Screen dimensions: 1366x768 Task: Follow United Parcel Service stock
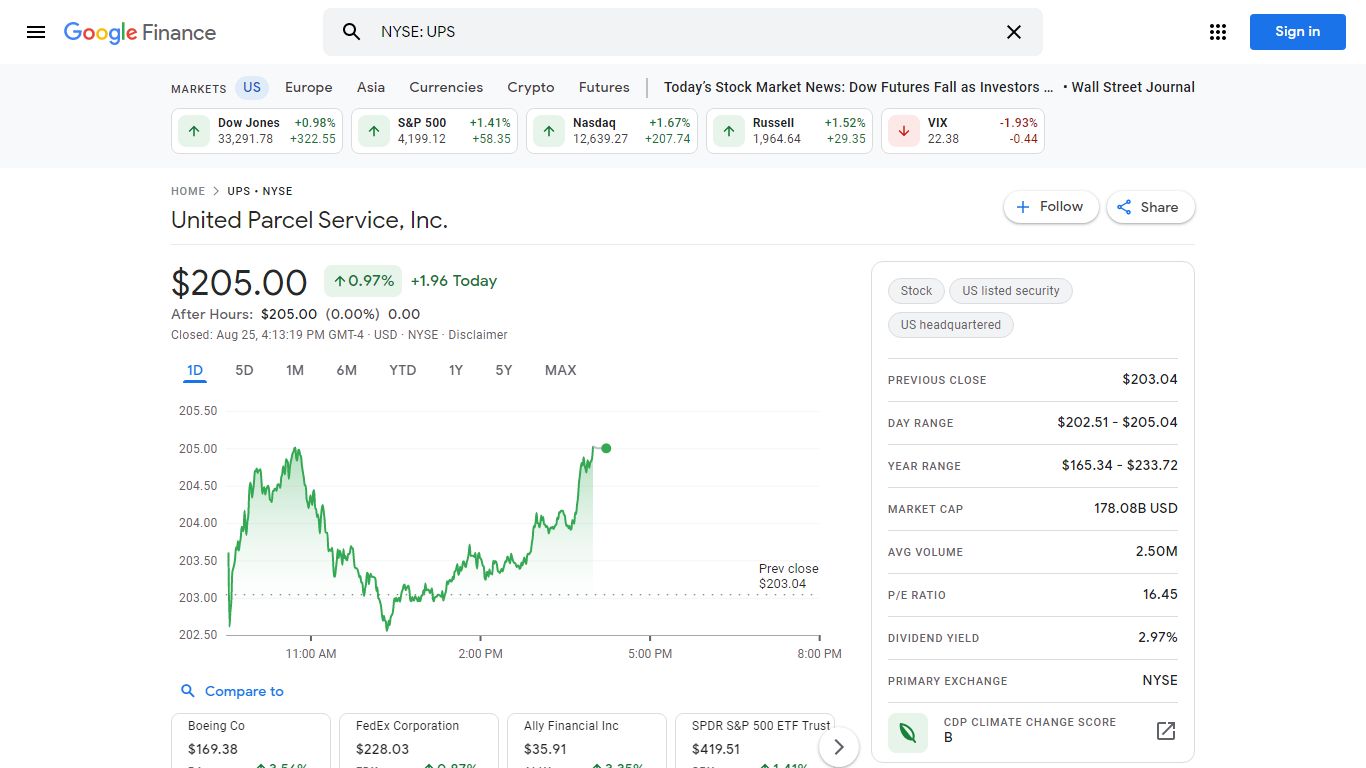[1051, 207]
